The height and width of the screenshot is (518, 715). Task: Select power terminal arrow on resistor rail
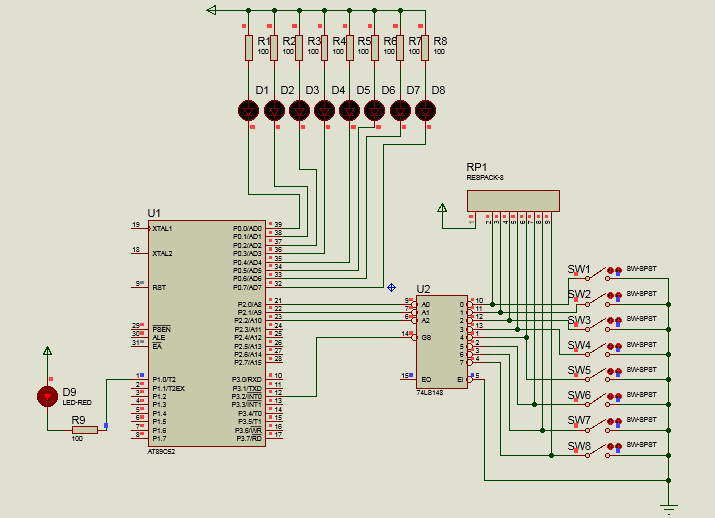[211, 10]
